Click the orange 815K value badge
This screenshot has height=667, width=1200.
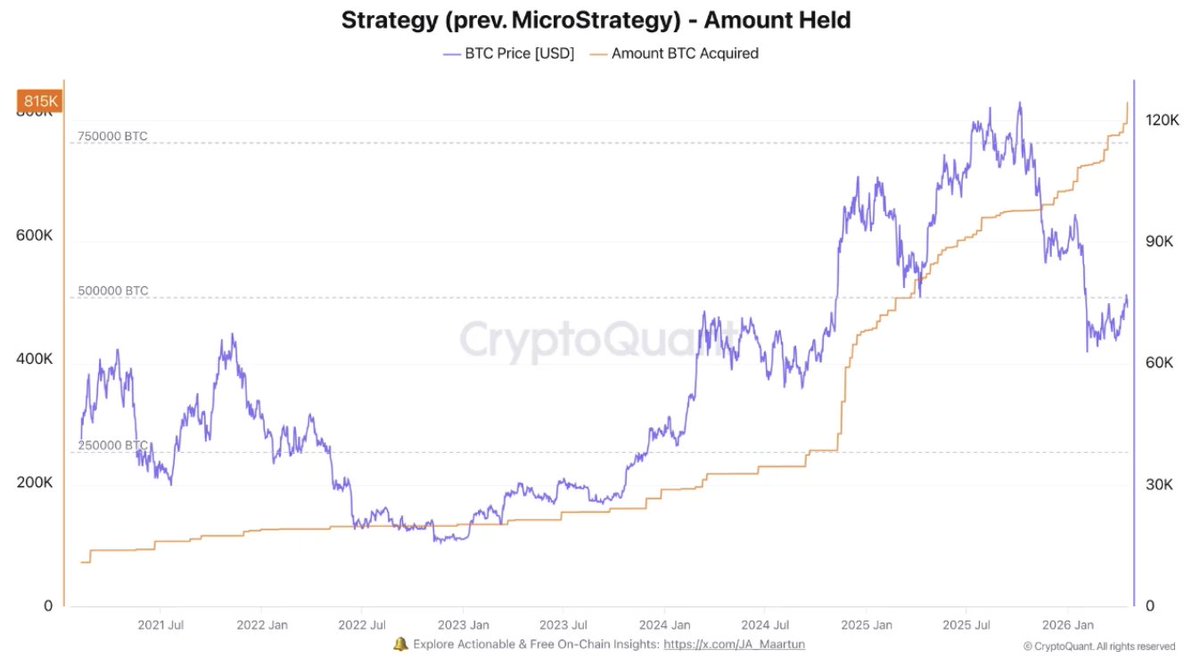(37, 101)
